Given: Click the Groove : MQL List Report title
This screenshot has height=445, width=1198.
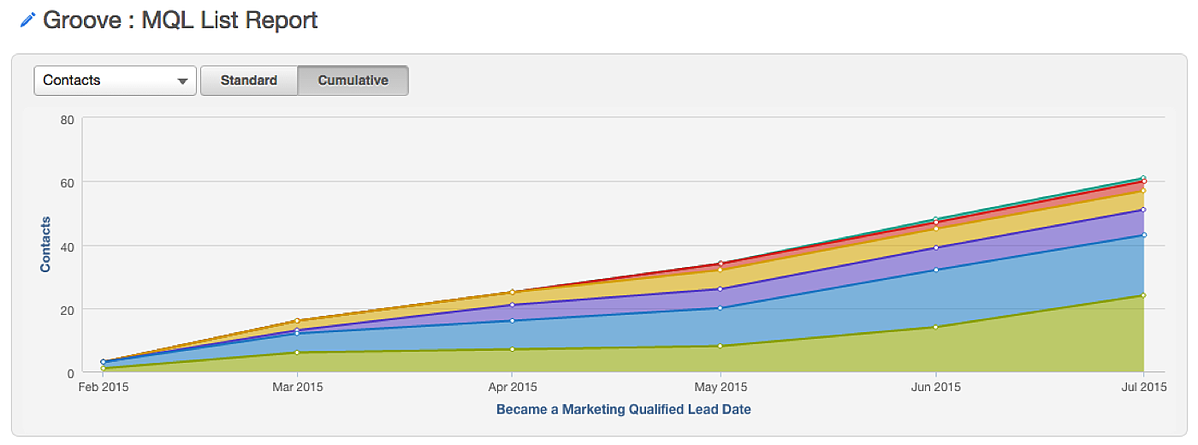Looking at the screenshot, I should (x=180, y=20).
